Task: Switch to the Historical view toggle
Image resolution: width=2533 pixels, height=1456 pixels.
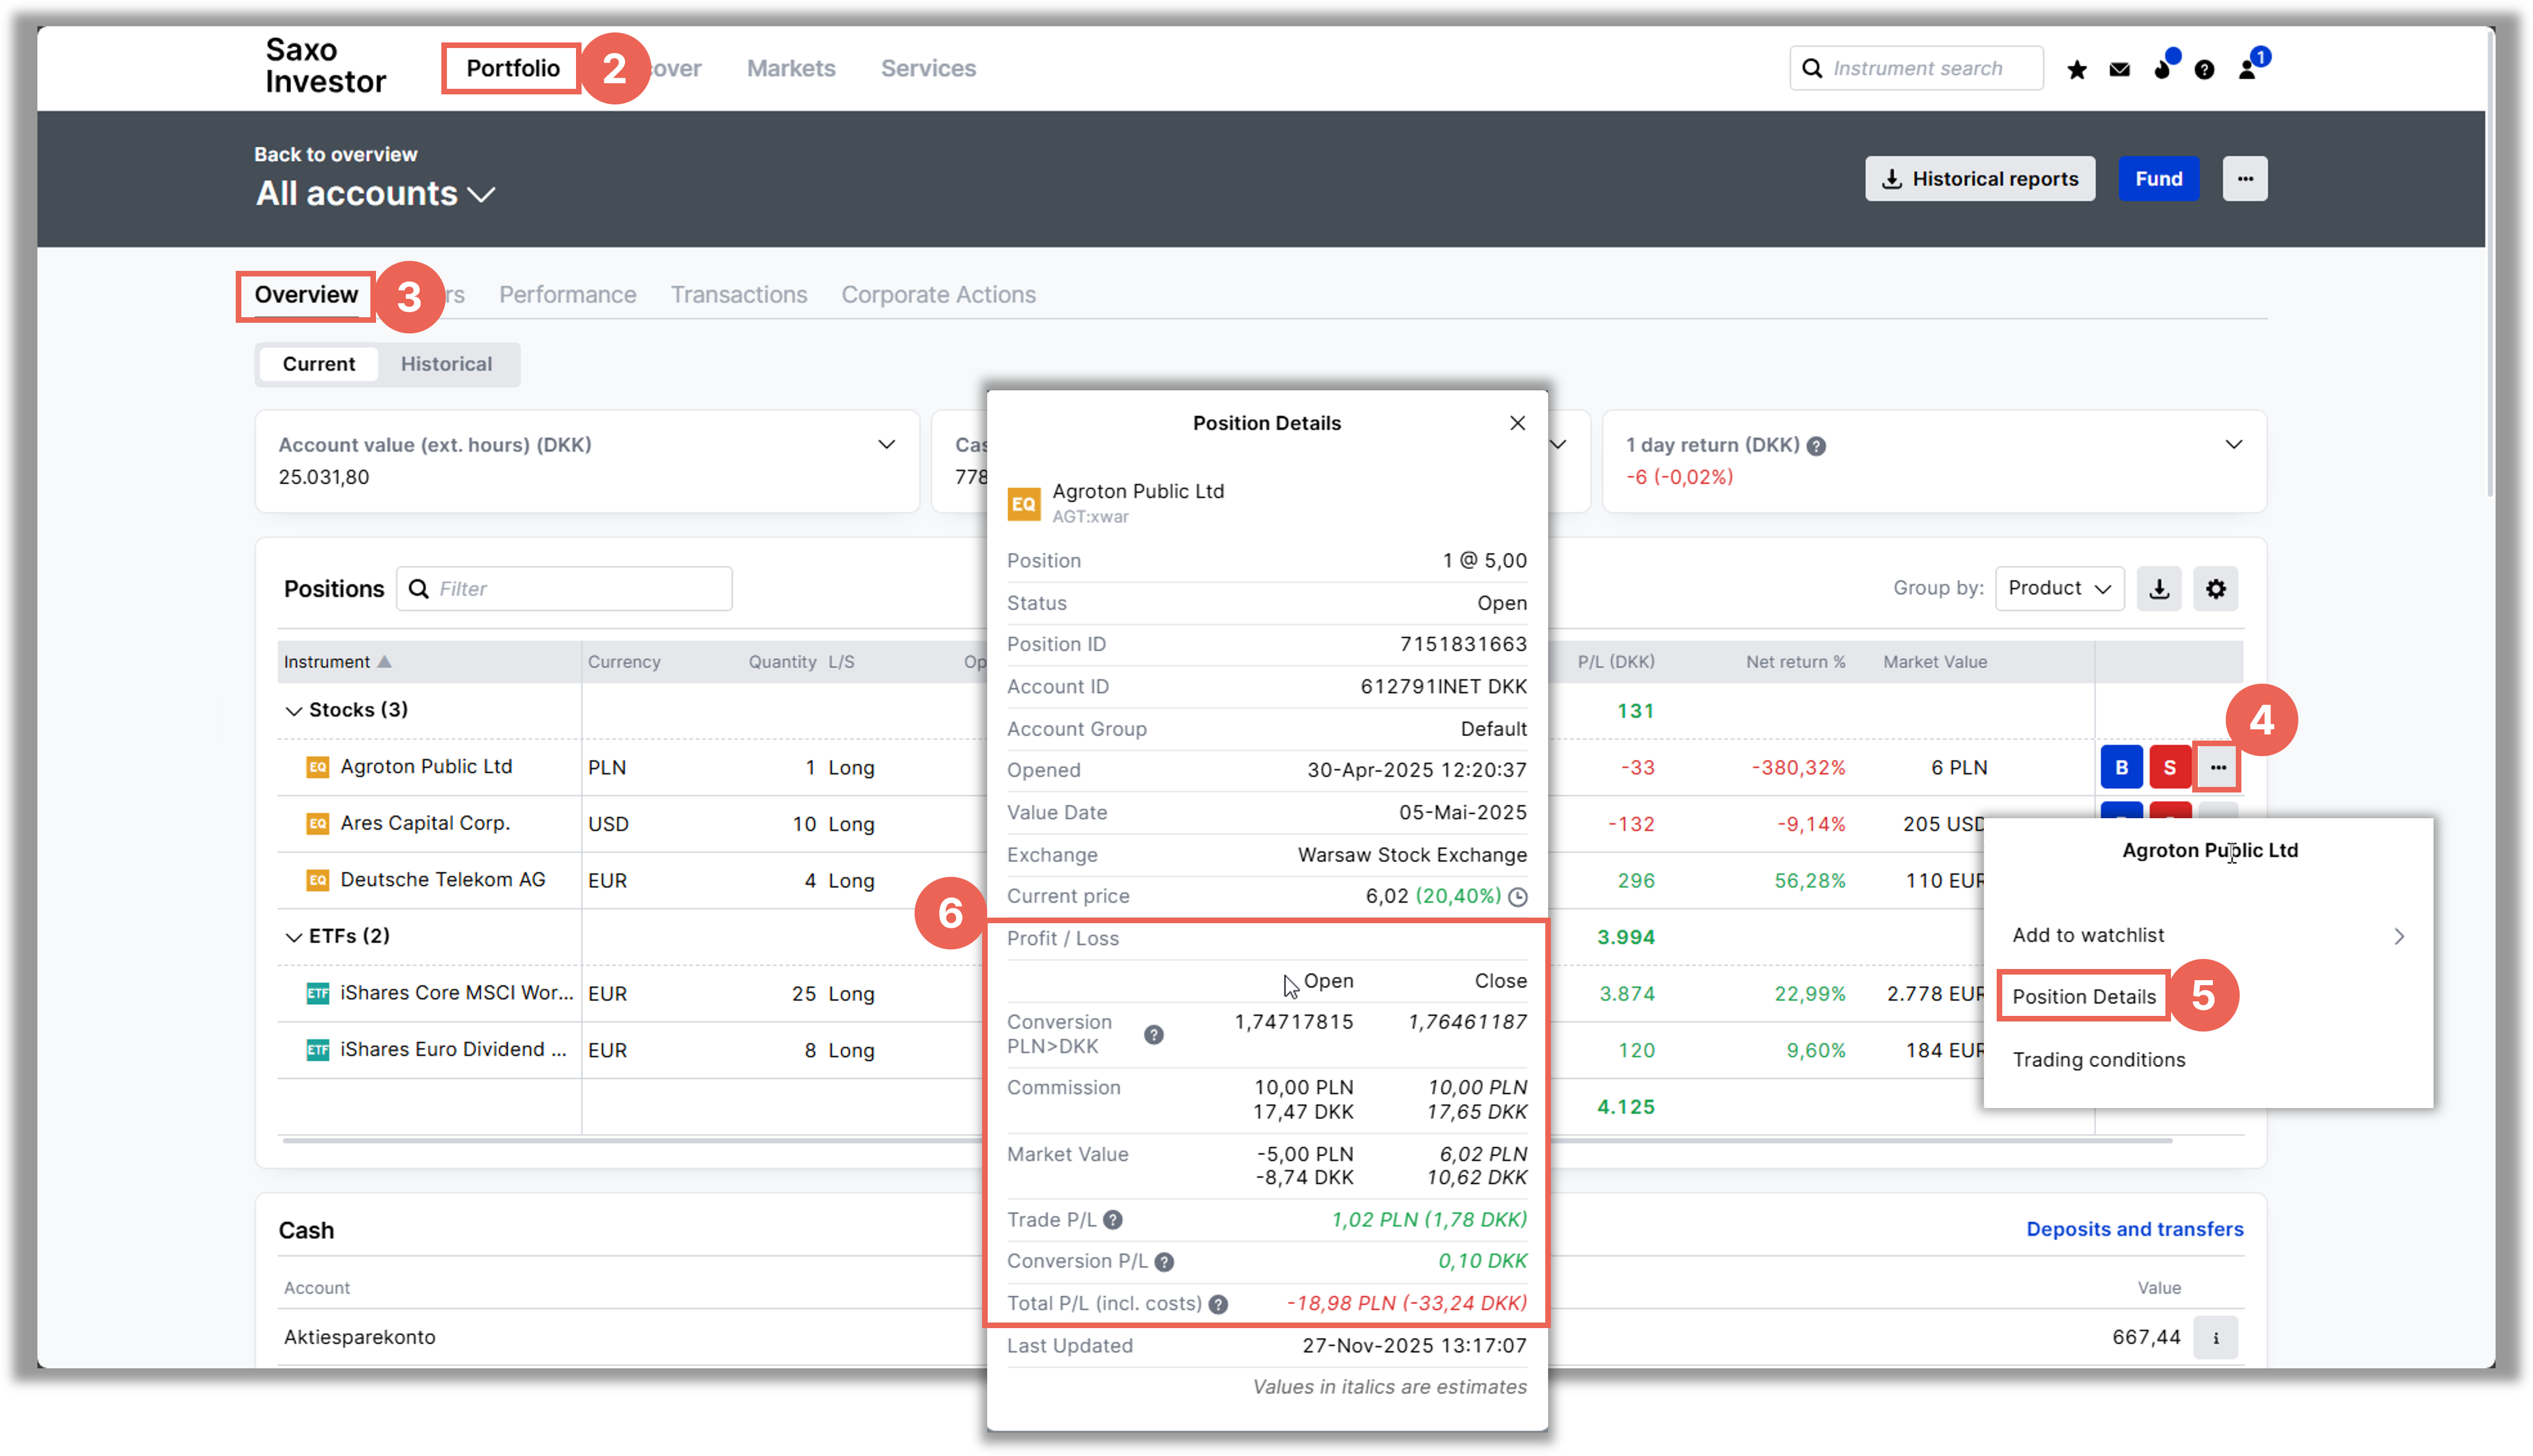Action: click(x=446, y=364)
